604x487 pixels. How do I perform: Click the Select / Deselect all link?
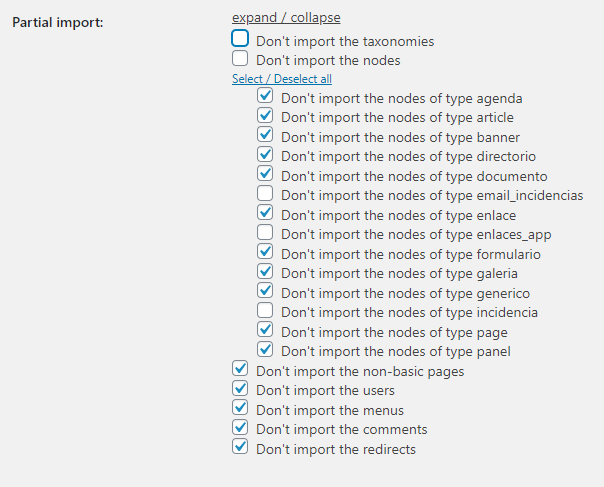click(281, 79)
